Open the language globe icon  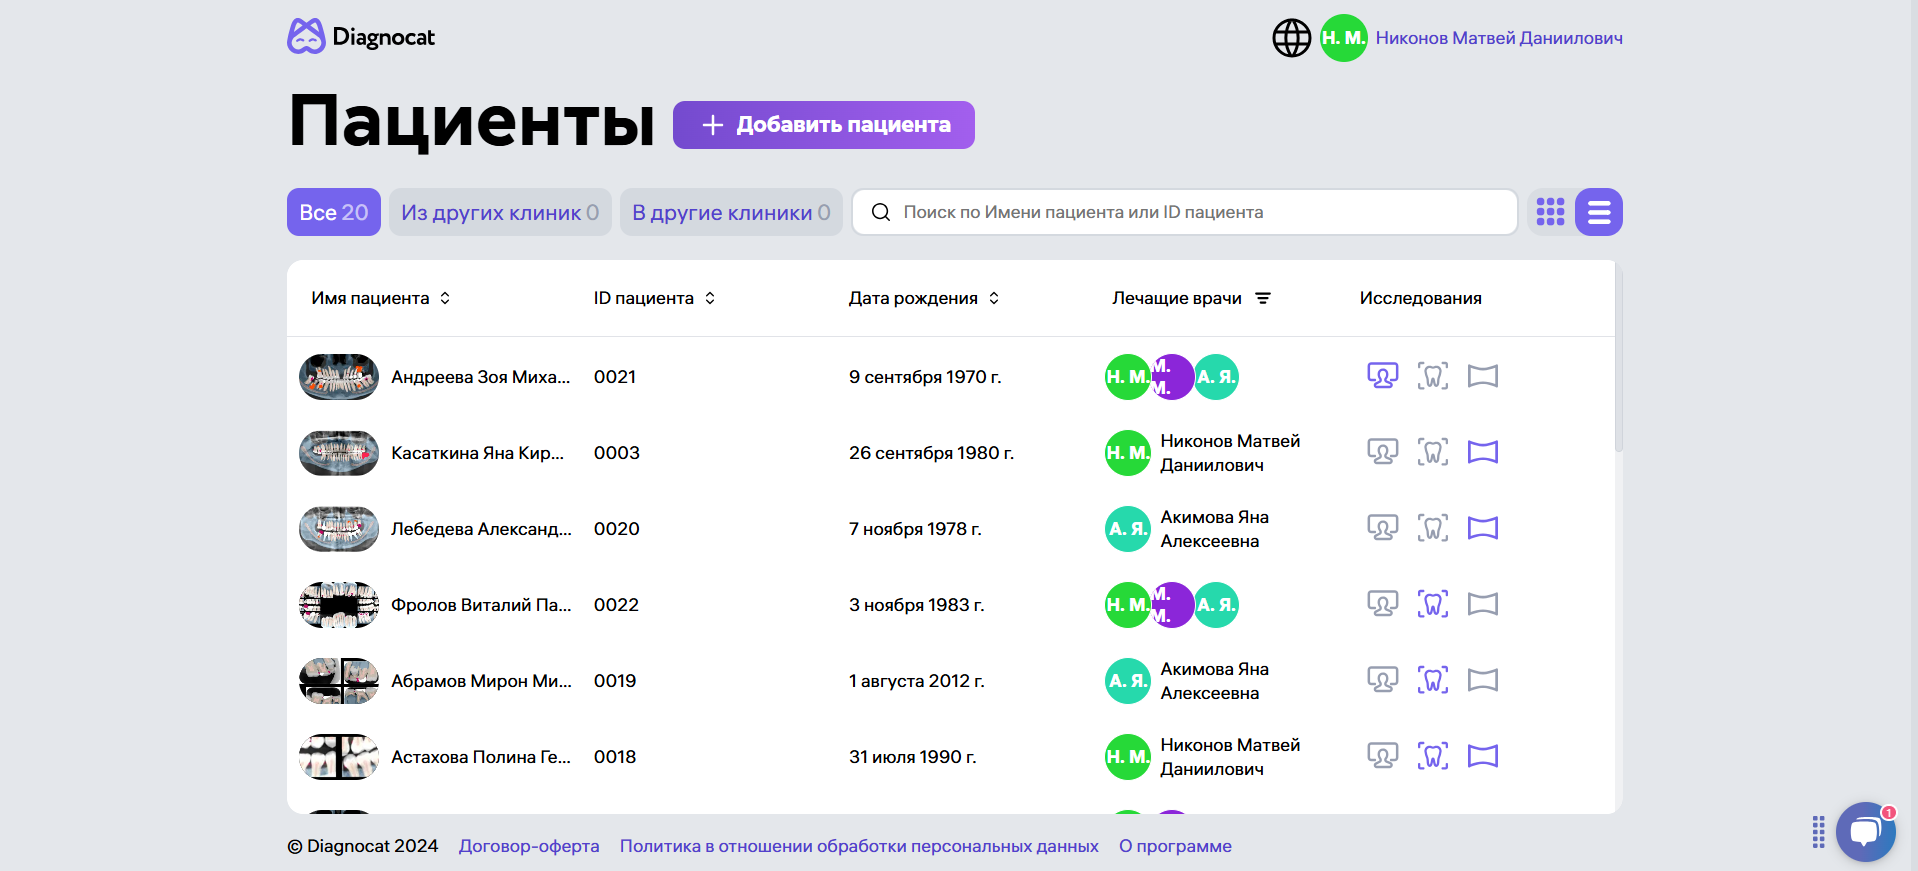[x=1291, y=38]
